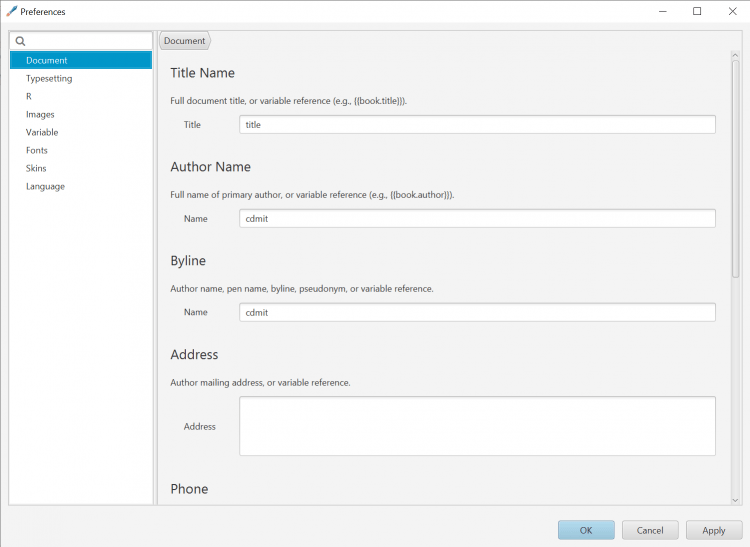
Task: Go to the Variable preferences category
Action: coord(42,132)
